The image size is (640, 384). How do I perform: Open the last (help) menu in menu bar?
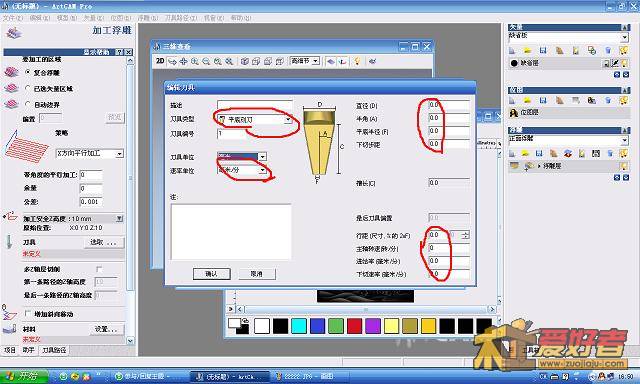coord(241,18)
